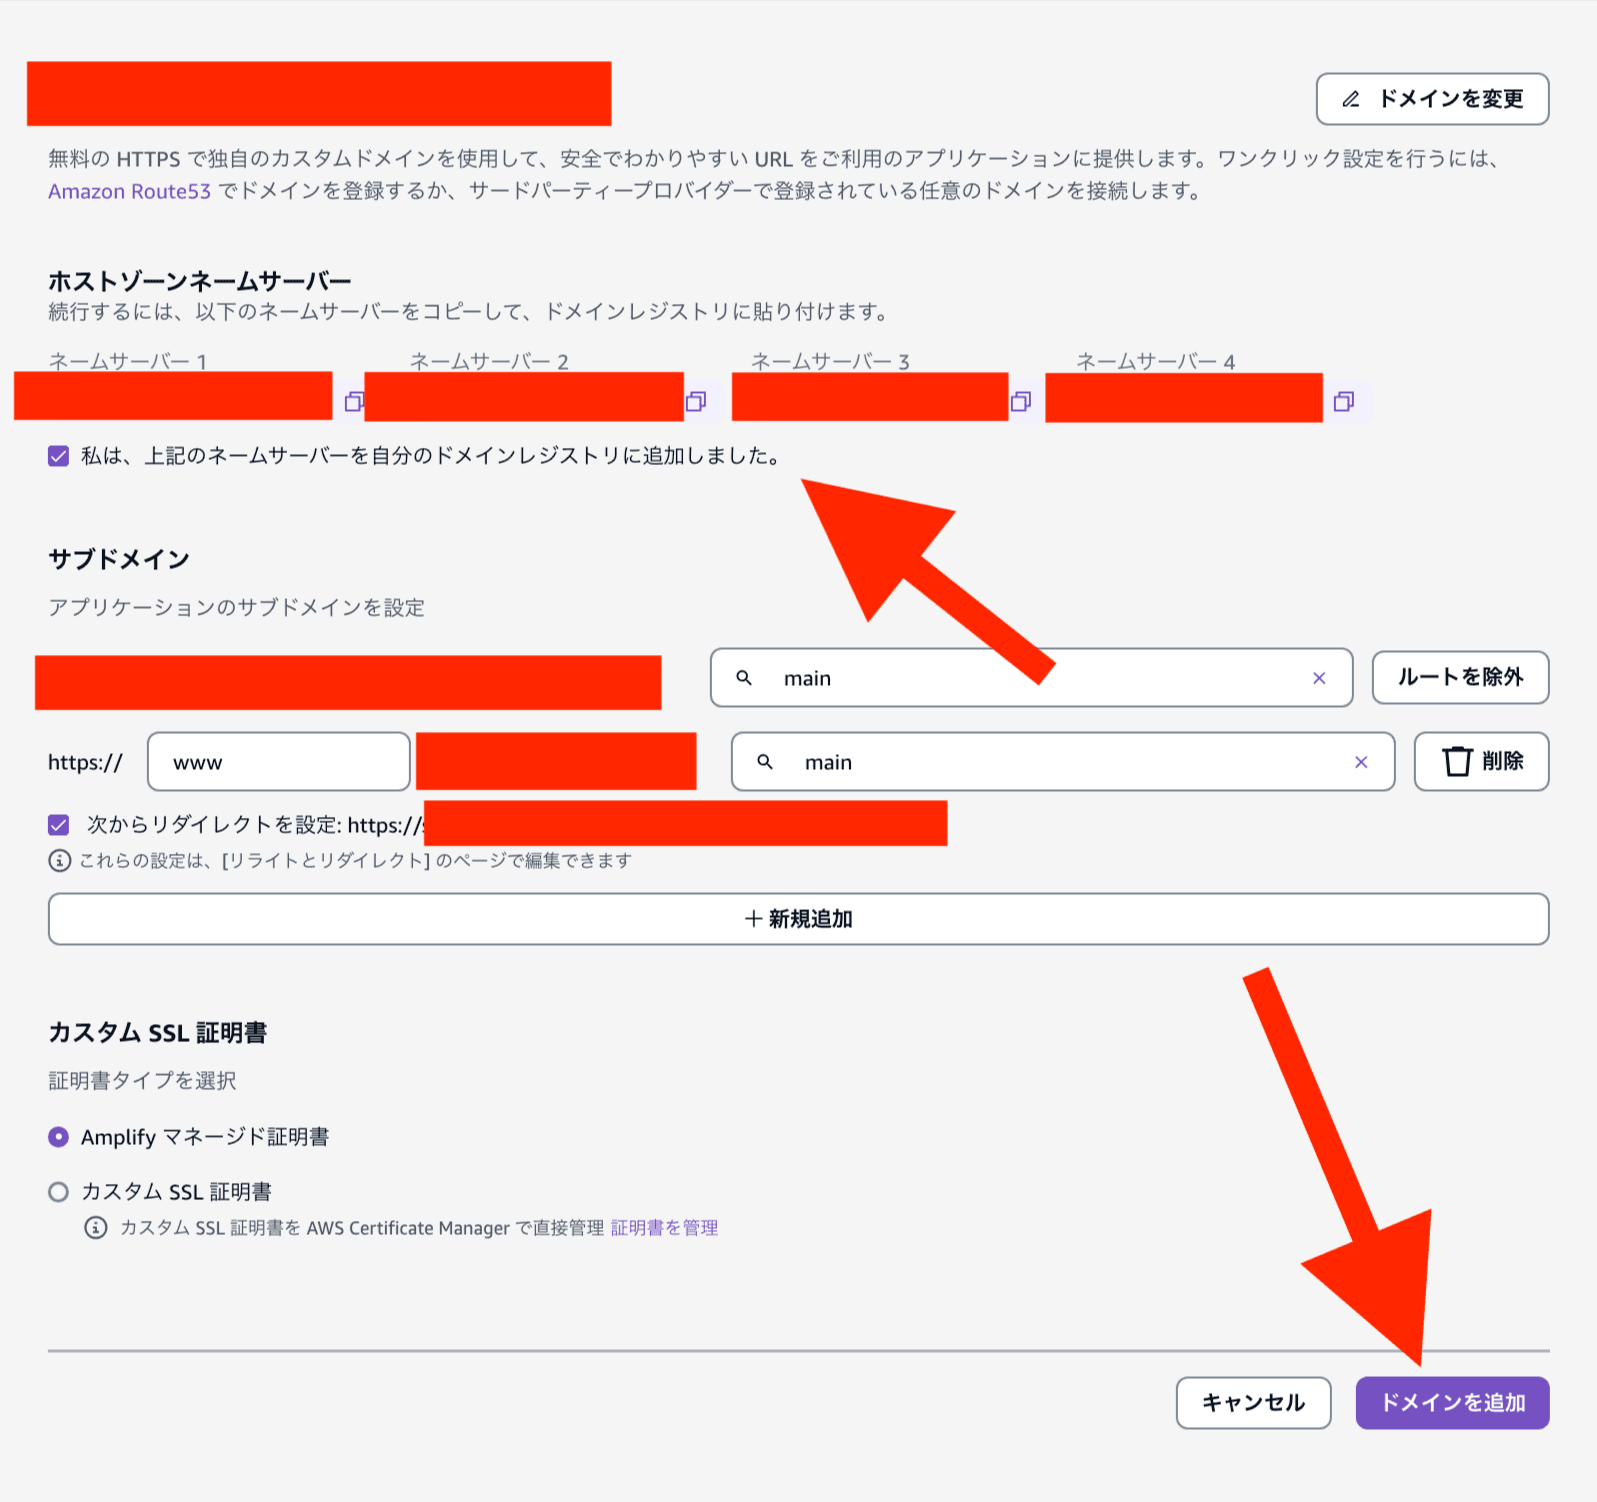Click the キャンセル button
The image size is (1597, 1502).
pyautogui.click(x=1253, y=1403)
